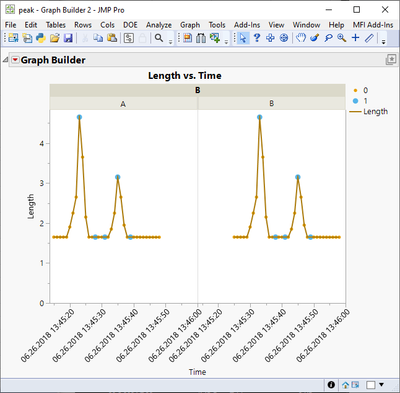Select the arrow pointer tool

pyautogui.click(x=243, y=38)
